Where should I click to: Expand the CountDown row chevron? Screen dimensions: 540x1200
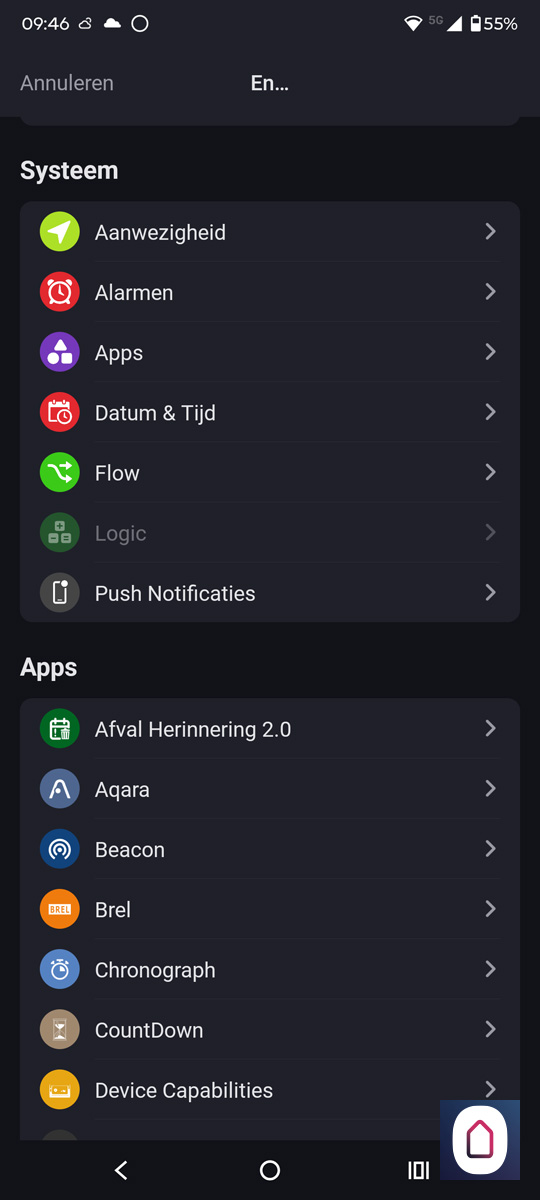(490, 1029)
